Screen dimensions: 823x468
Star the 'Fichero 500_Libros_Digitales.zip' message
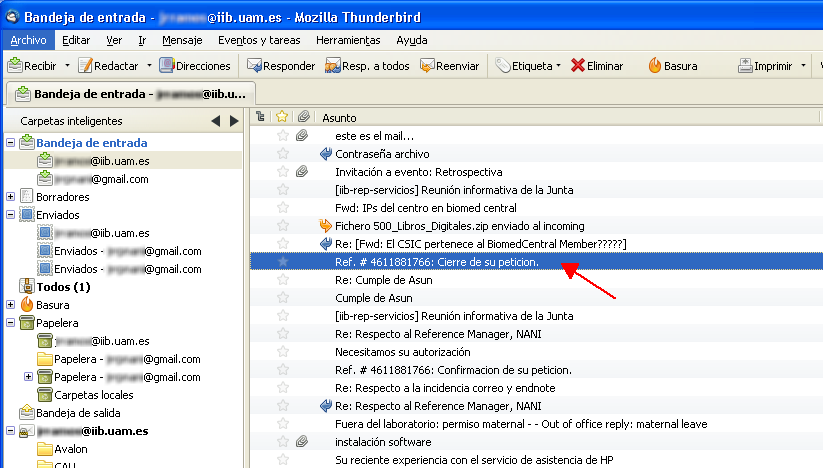tap(283, 226)
